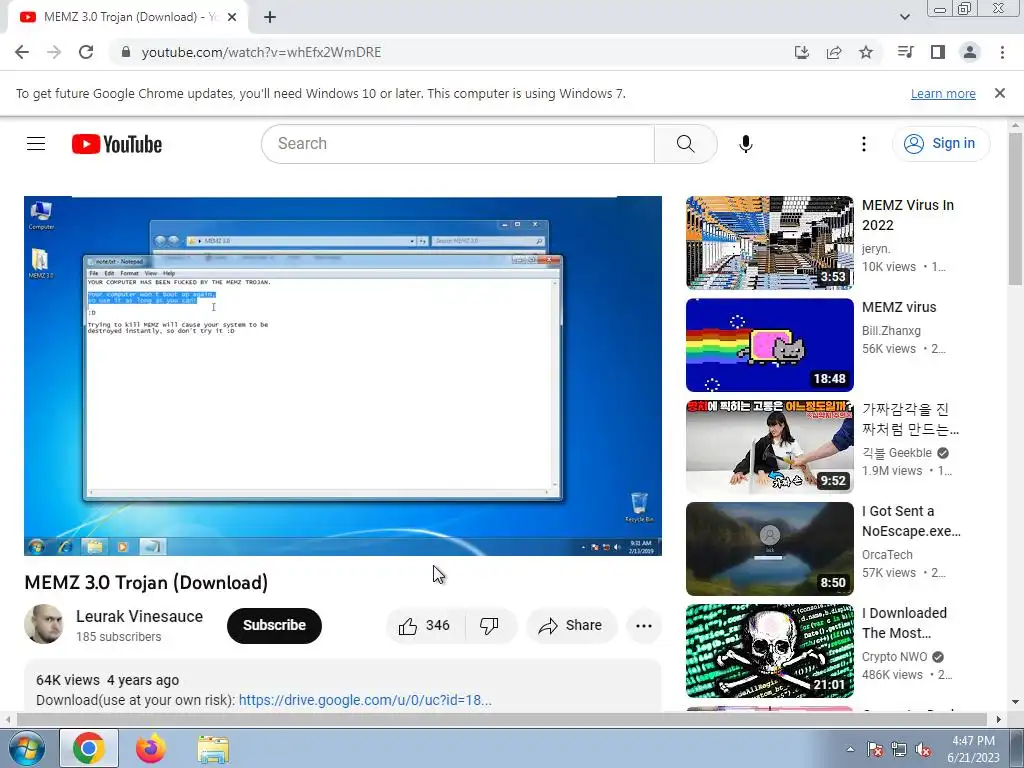The width and height of the screenshot is (1024, 768).
Task: Open the YouTube hamburger guide menu
Action: tap(36, 144)
